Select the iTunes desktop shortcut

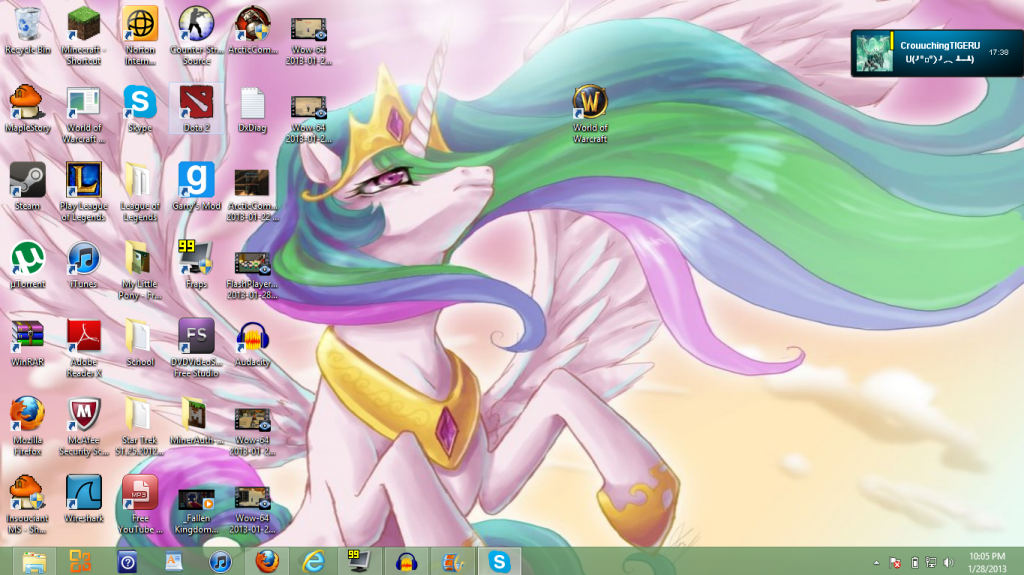(84, 265)
